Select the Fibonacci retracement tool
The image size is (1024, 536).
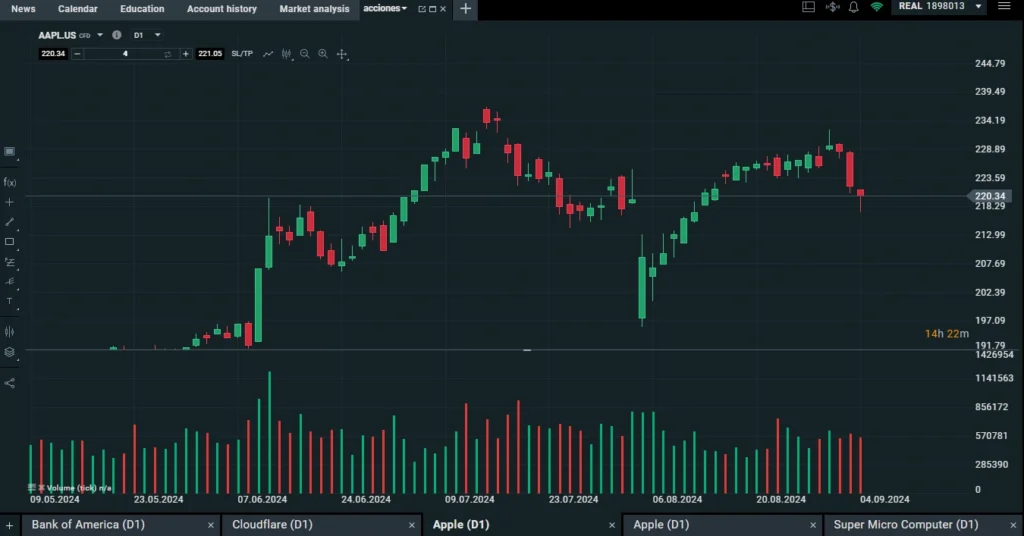[x=10, y=262]
